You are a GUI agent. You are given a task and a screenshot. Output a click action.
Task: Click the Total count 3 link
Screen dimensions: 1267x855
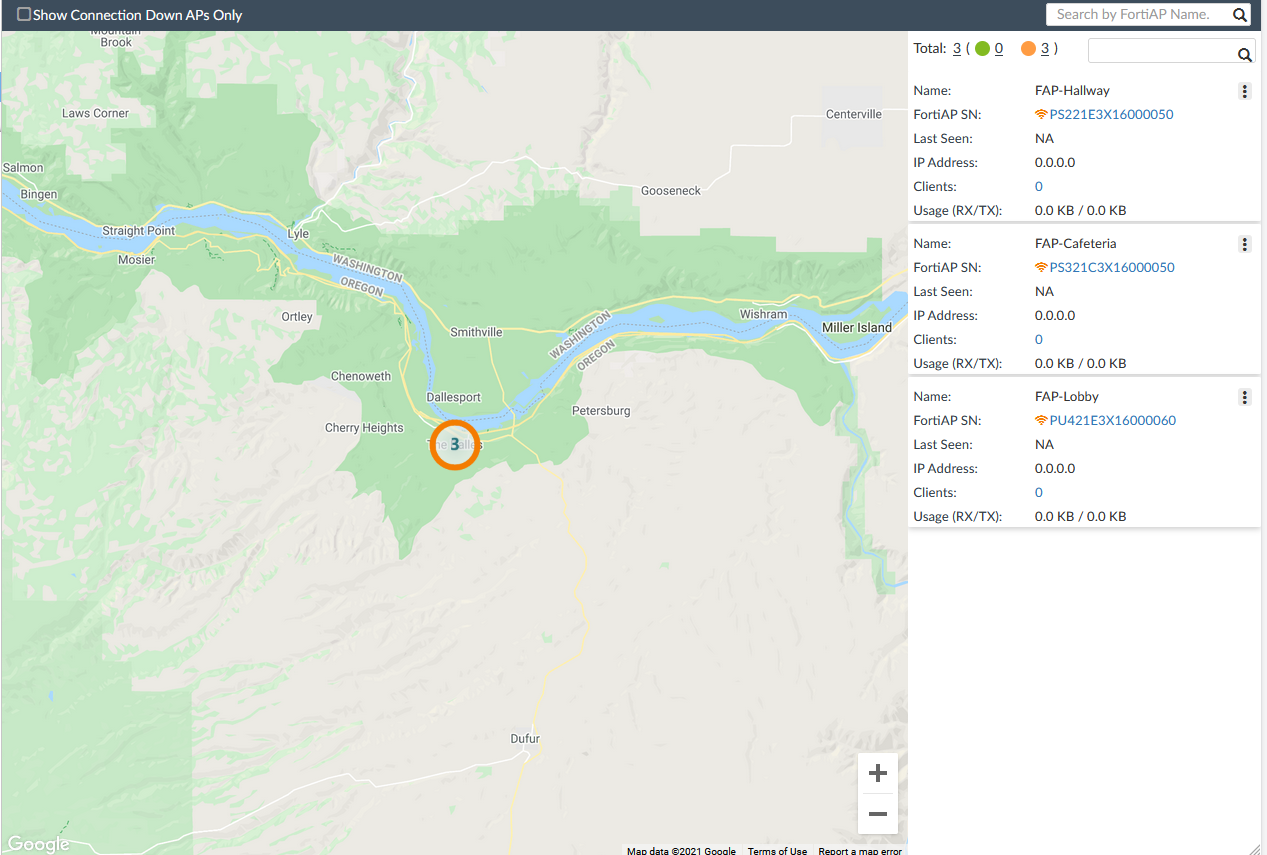click(957, 48)
